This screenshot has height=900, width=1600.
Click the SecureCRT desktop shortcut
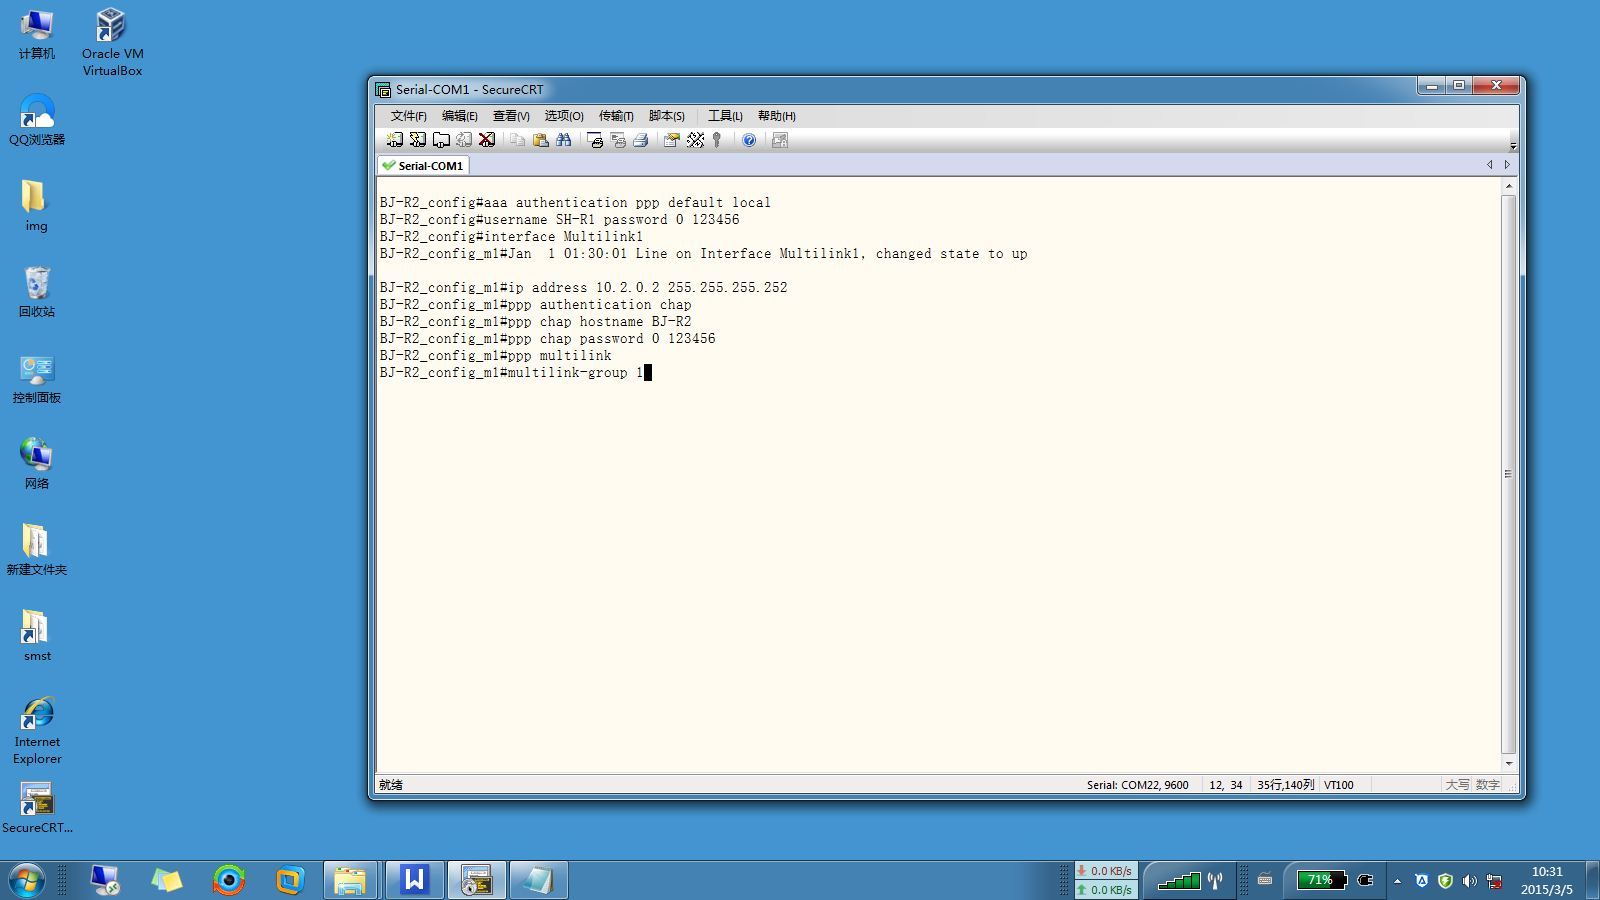pyautogui.click(x=37, y=808)
